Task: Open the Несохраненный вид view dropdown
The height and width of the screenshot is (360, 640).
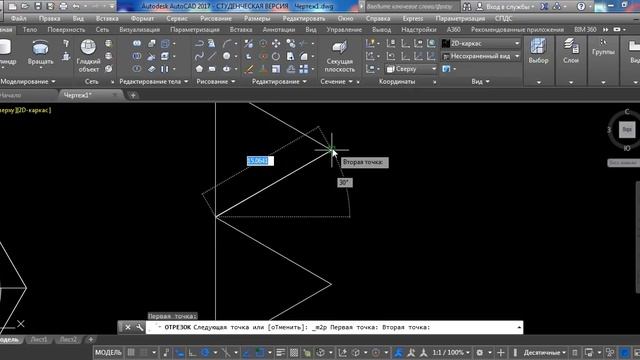Action: point(480,56)
